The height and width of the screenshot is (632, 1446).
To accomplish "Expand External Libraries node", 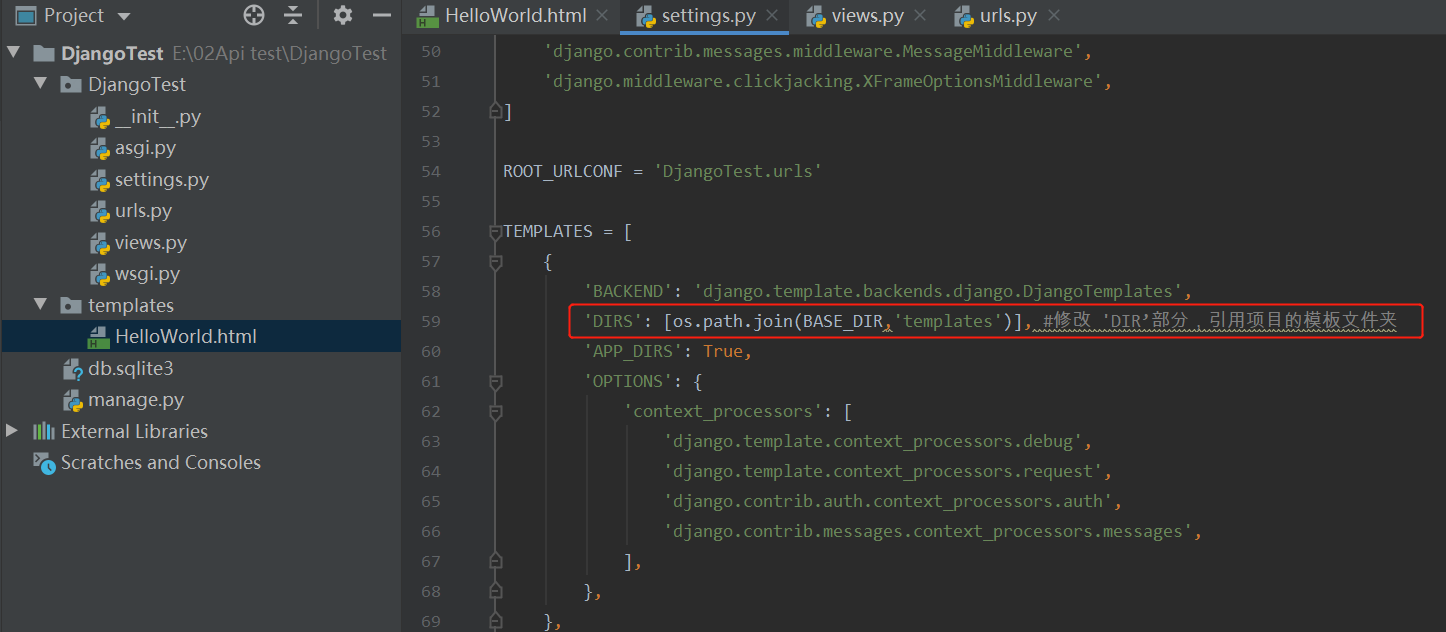I will pos(13,431).
